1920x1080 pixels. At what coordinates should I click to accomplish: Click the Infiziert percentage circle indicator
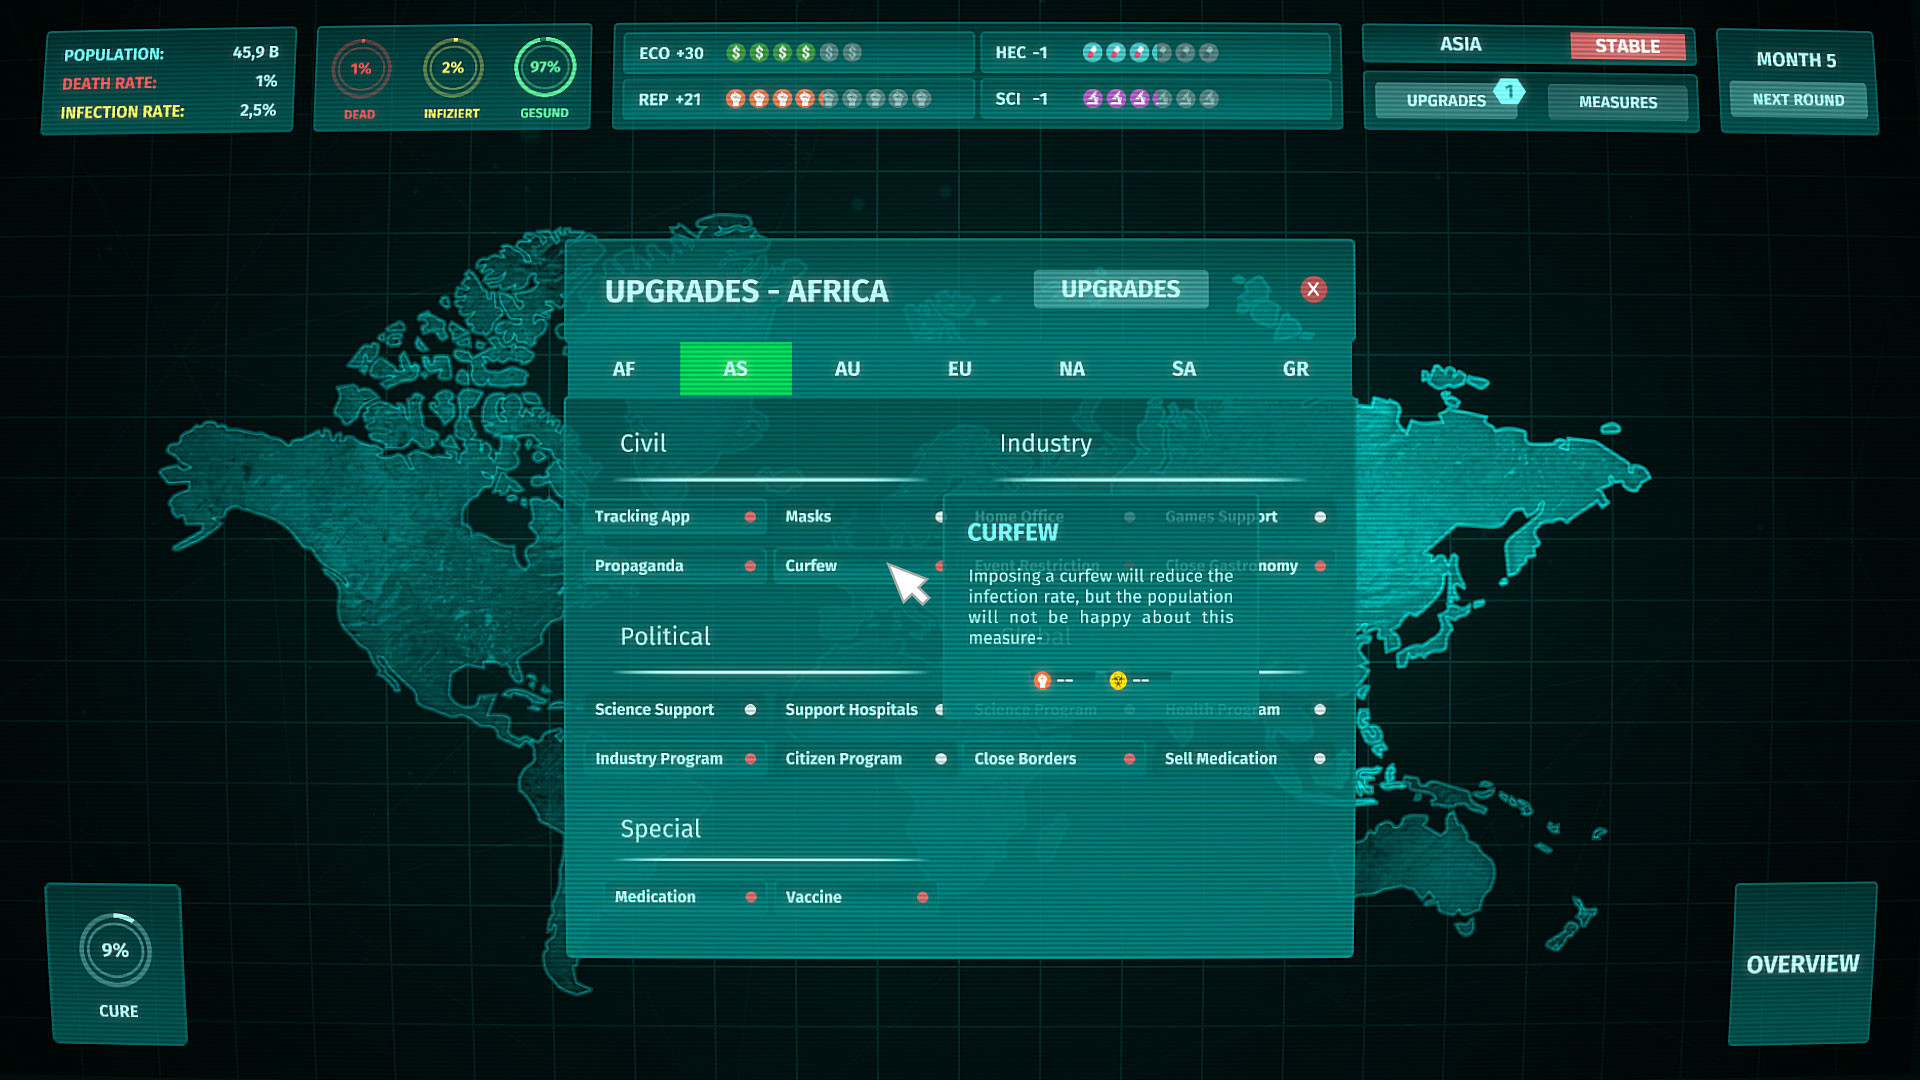click(453, 68)
